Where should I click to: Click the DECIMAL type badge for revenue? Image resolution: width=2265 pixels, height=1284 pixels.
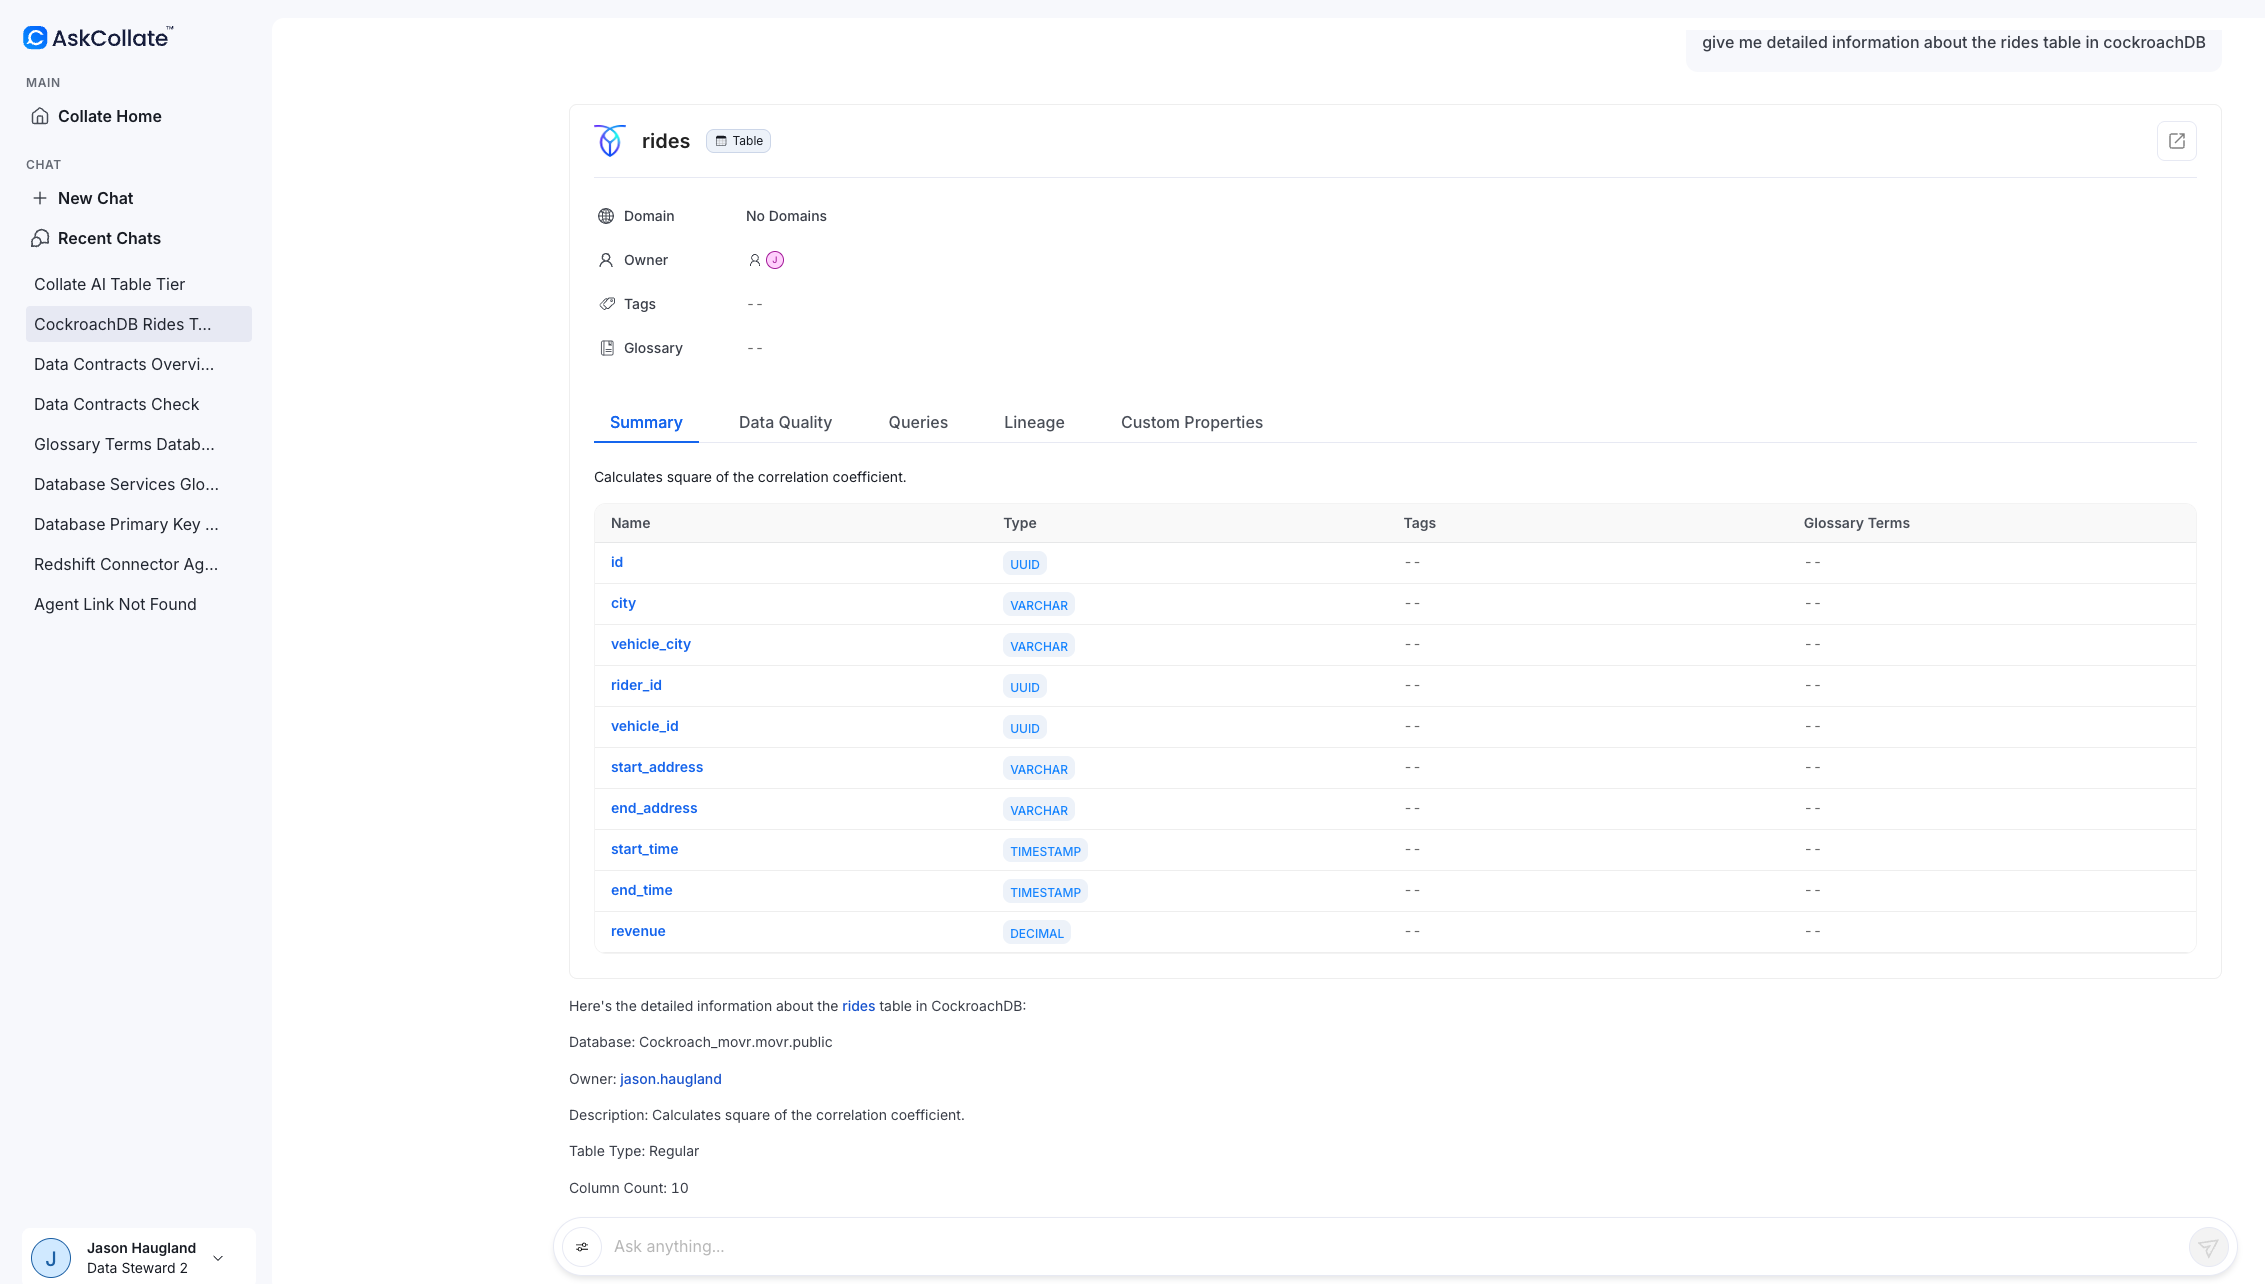[1037, 933]
